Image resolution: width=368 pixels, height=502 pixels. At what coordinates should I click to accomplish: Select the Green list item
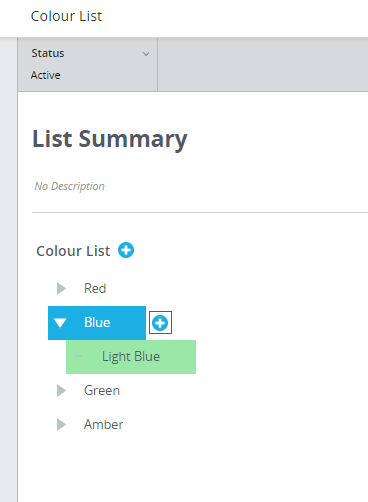(x=102, y=390)
